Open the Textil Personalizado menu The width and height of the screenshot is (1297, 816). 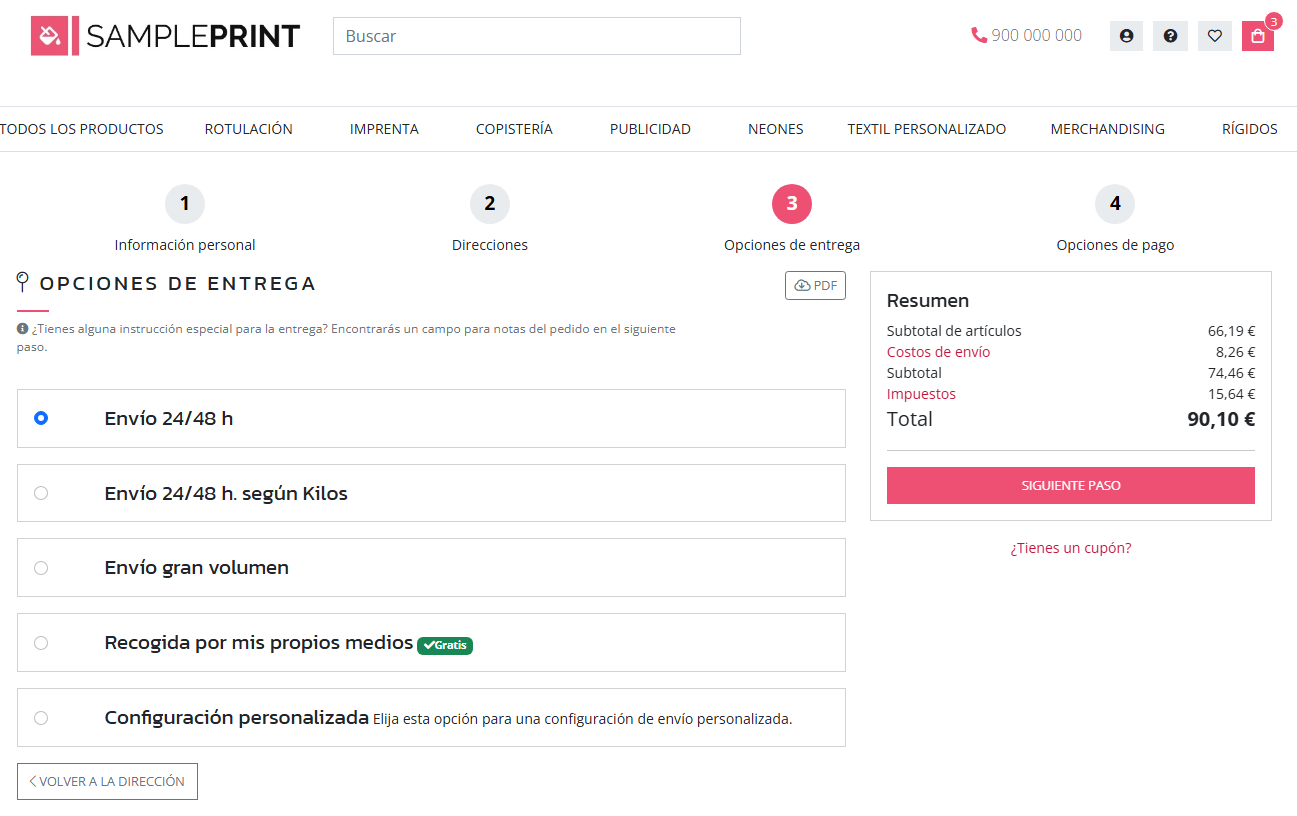point(926,129)
